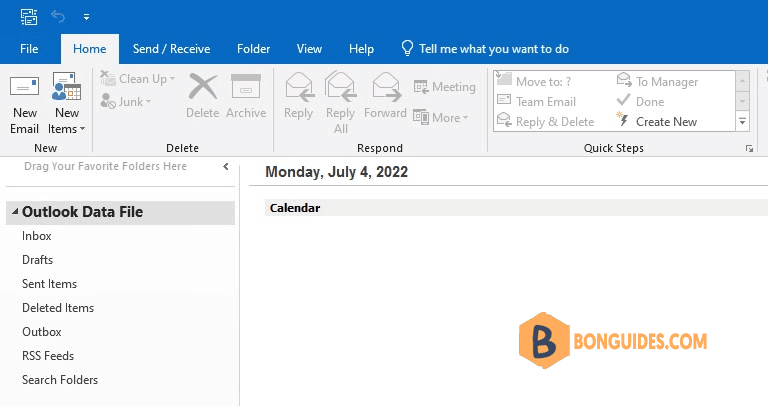Open the Drafts folder
This screenshot has height=406, width=768.
[x=37, y=260]
